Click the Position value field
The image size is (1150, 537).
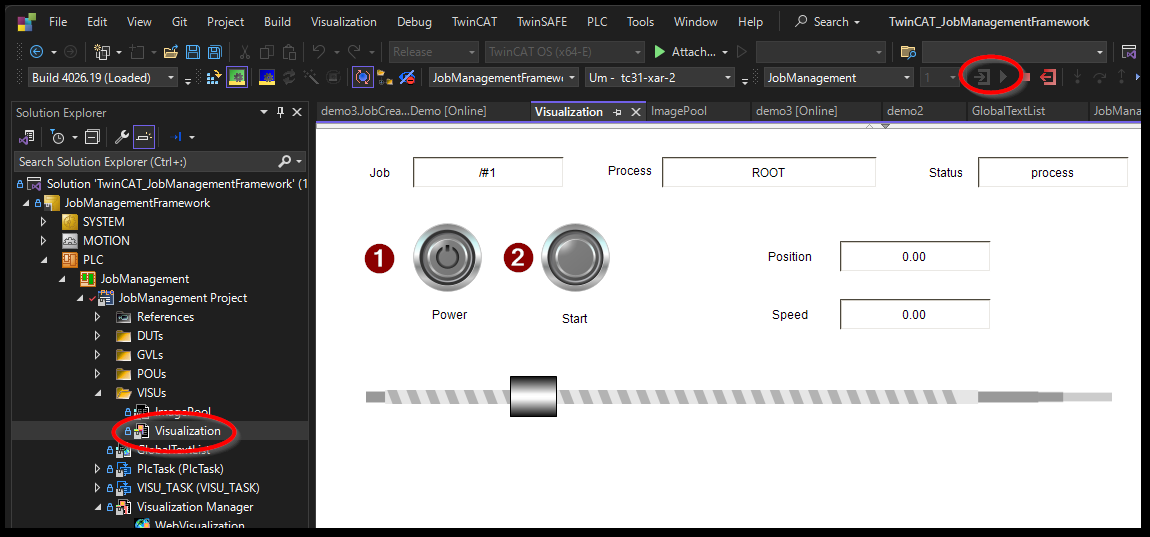915,257
